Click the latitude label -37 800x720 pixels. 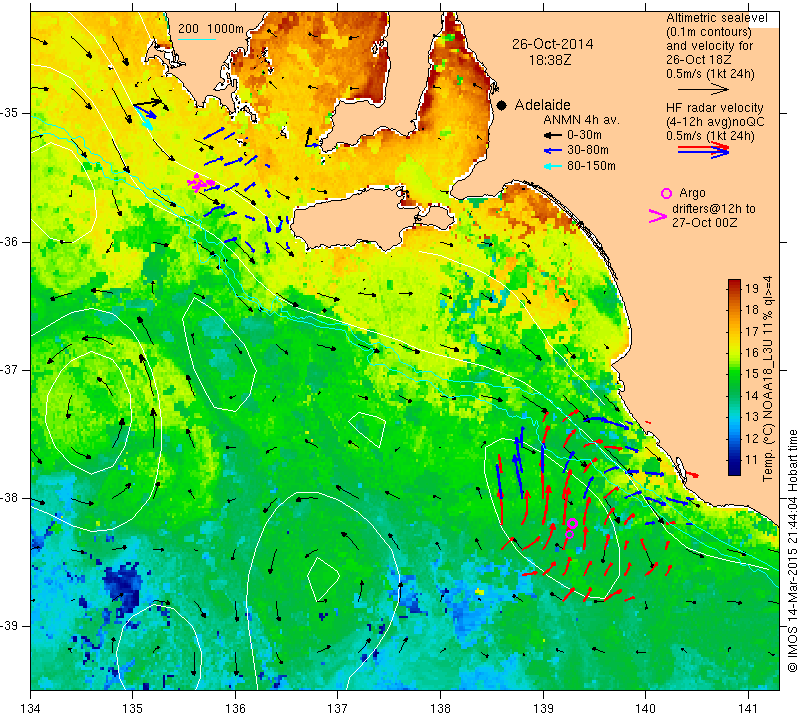click(x=9, y=369)
